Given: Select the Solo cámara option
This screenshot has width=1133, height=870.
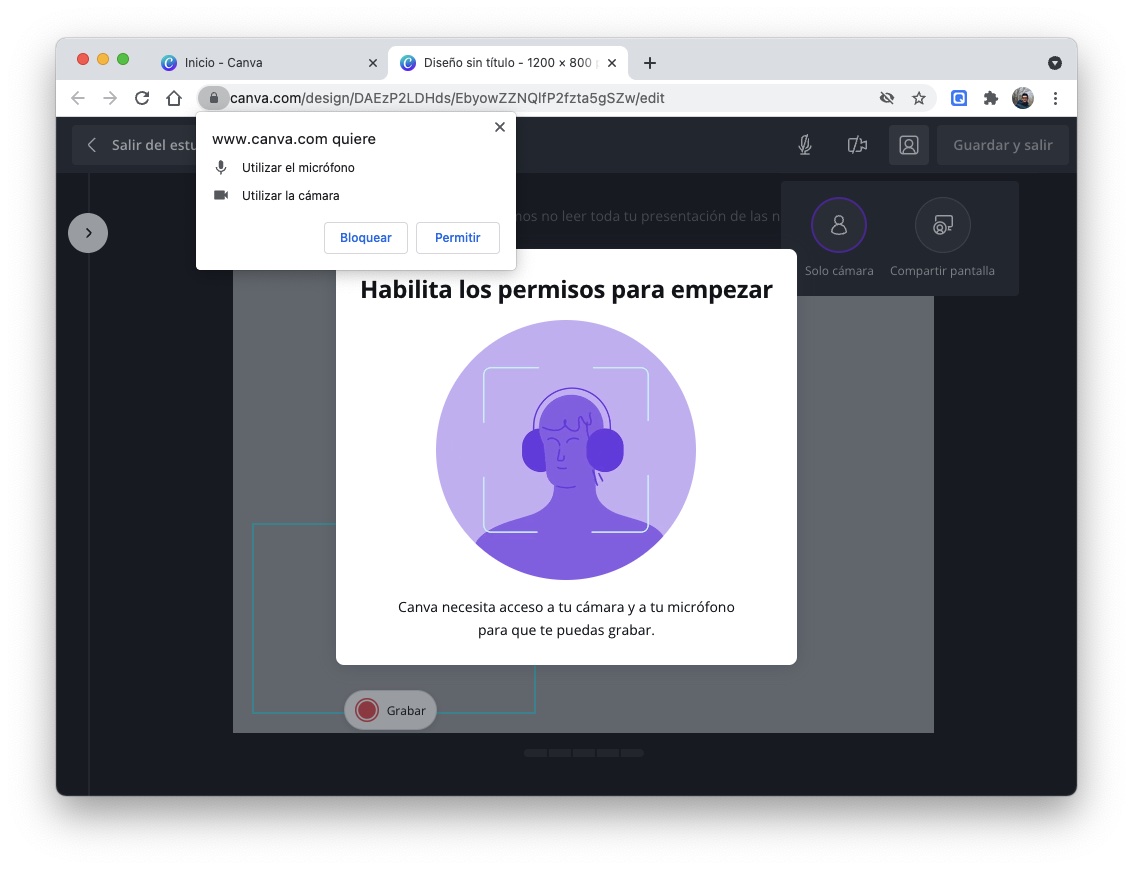Looking at the screenshot, I should [x=838, y=226].
